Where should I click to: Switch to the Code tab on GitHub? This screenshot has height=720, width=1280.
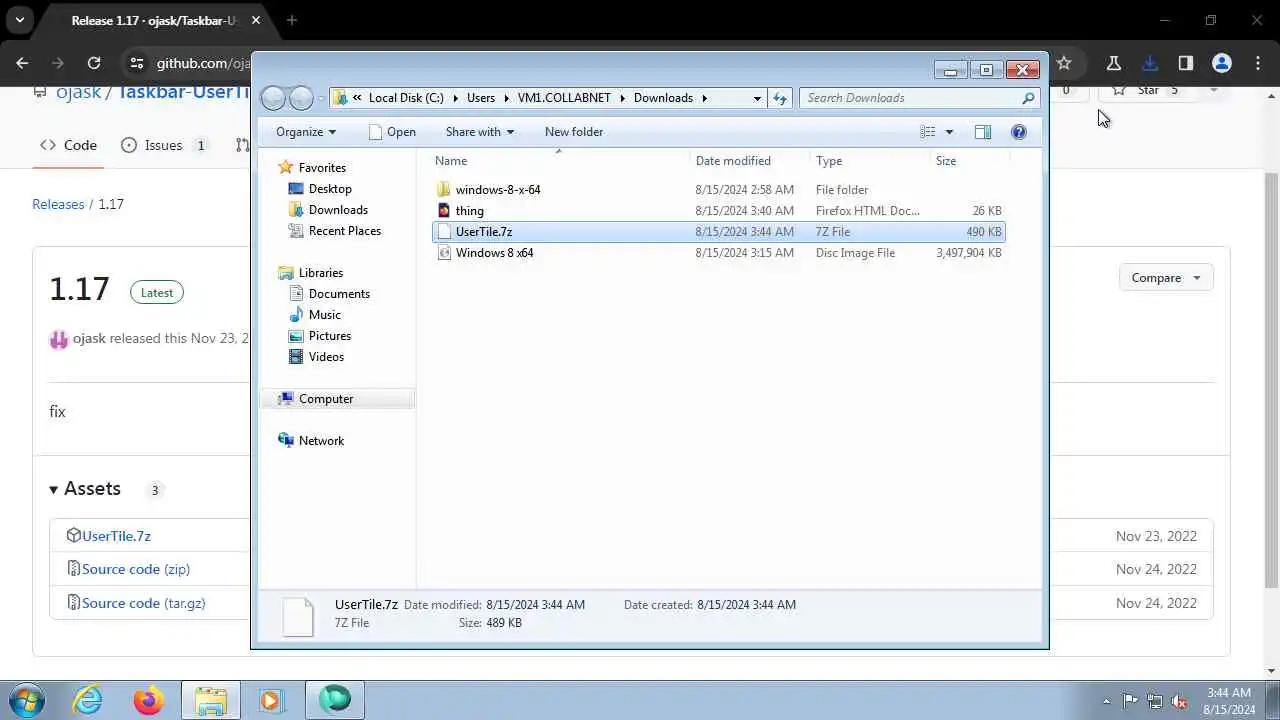[68, 145]
